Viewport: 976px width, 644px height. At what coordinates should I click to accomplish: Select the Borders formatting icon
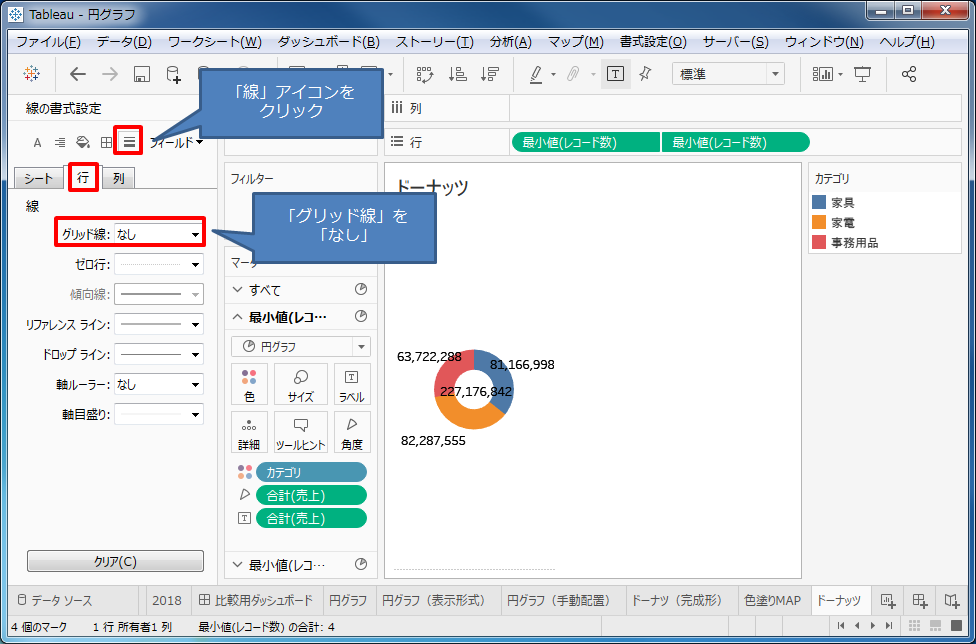pos(106,141)
